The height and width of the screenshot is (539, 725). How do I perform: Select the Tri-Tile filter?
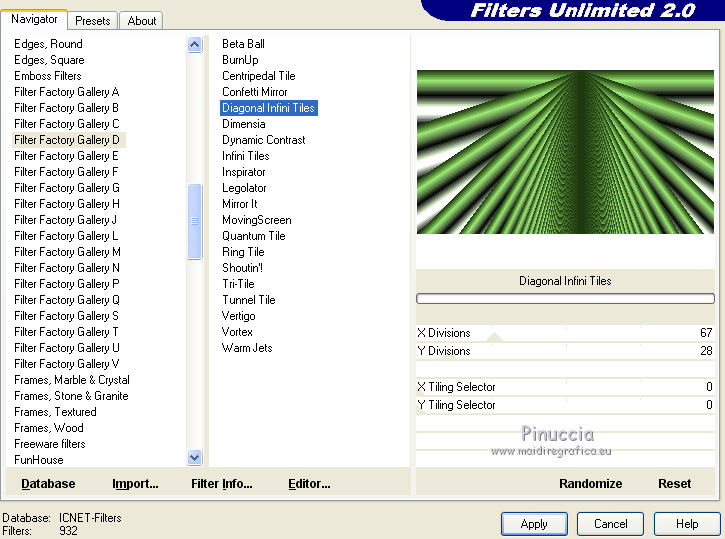(x=238, y=284)
